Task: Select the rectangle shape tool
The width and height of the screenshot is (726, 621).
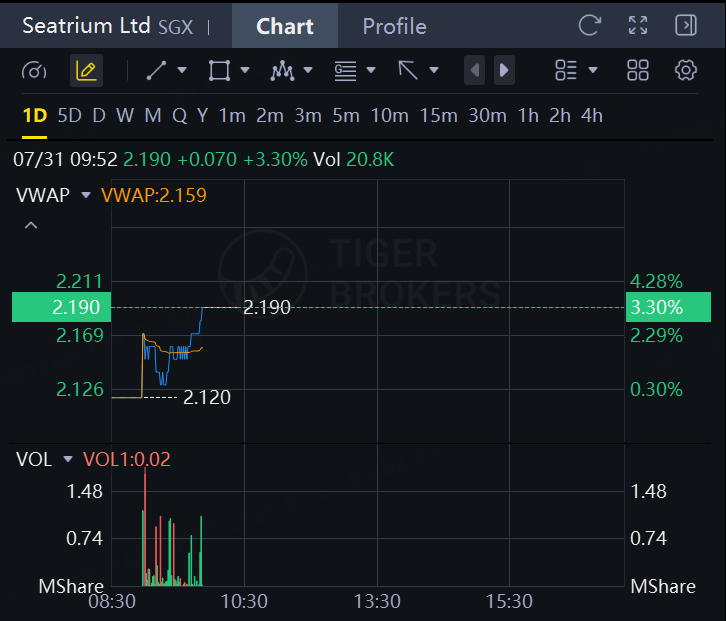Action: tap(219, 70)
